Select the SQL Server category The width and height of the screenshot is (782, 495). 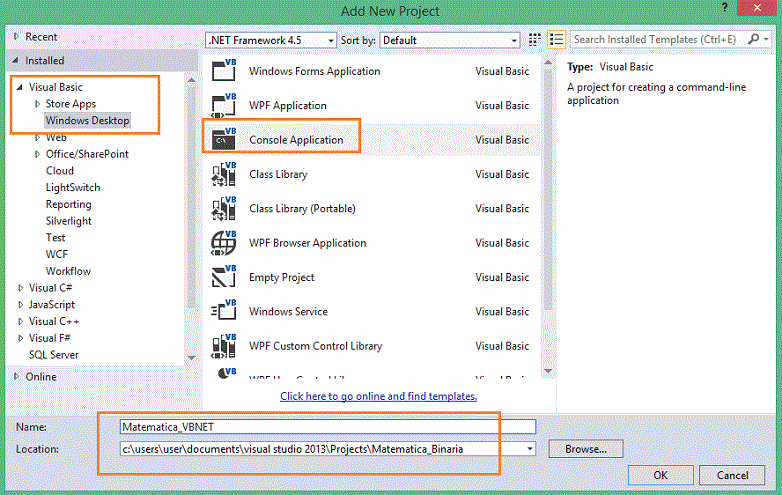53,355
